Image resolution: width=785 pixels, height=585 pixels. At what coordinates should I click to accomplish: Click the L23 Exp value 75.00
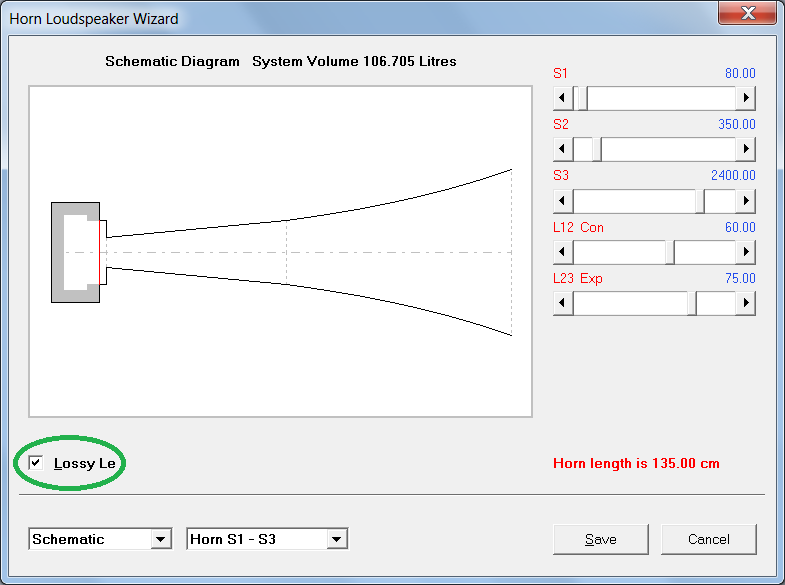click(740, 278)
